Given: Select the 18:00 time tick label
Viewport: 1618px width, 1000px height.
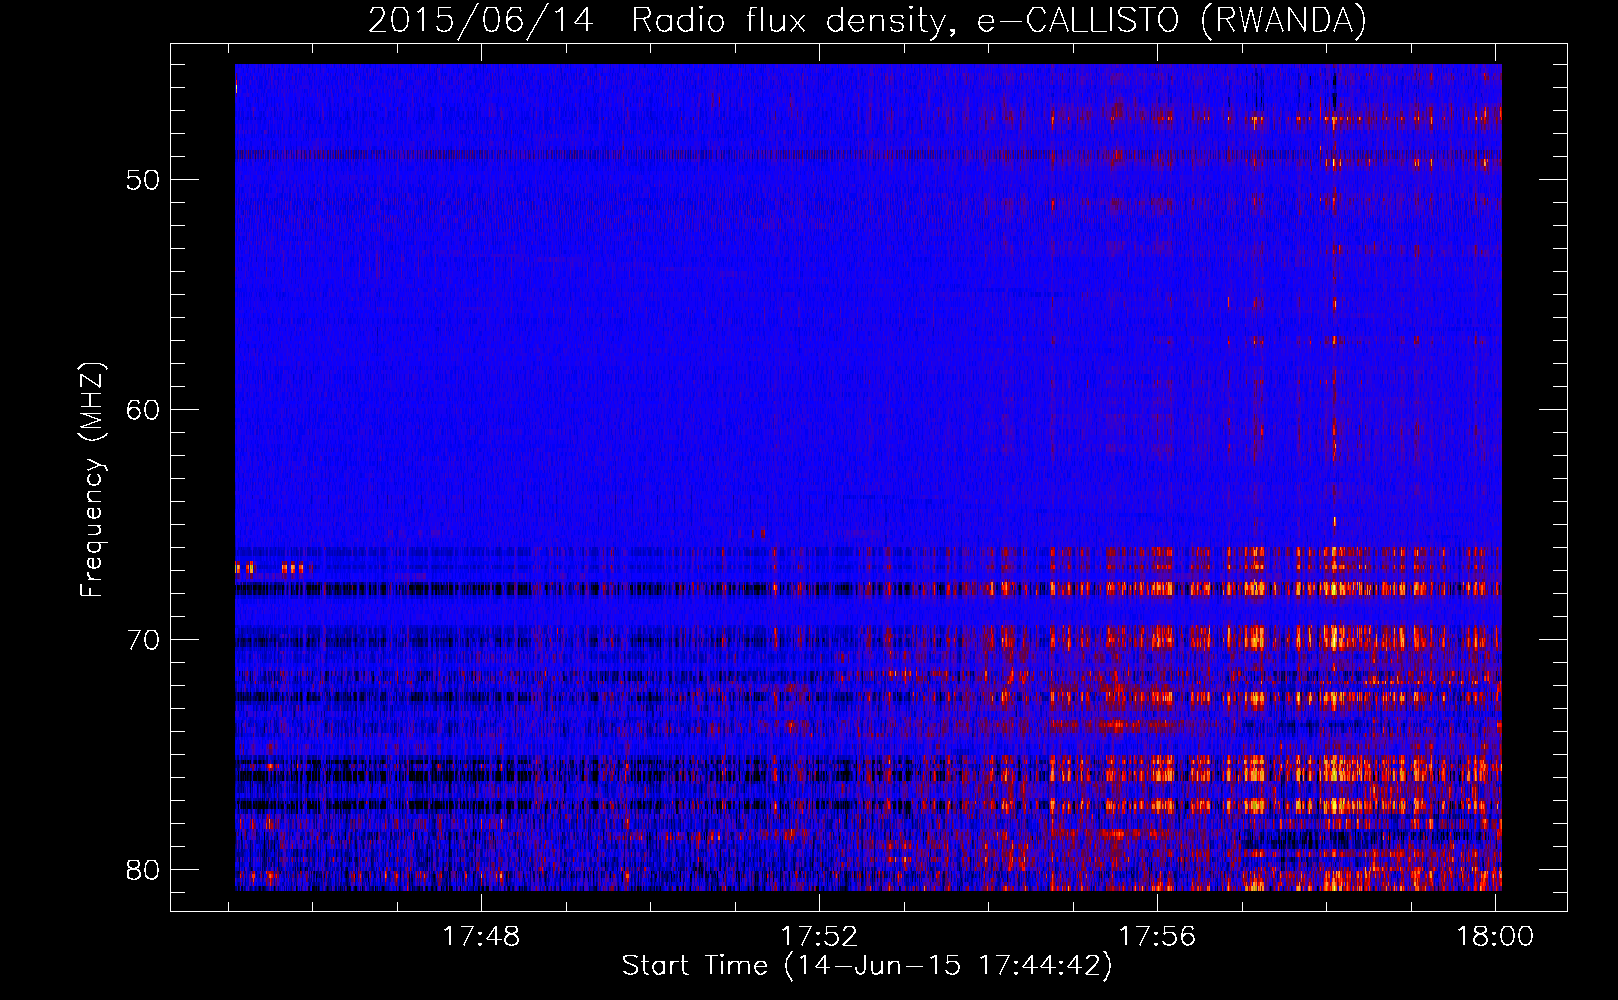Looking at the screenshot, I should point(1495,936).
